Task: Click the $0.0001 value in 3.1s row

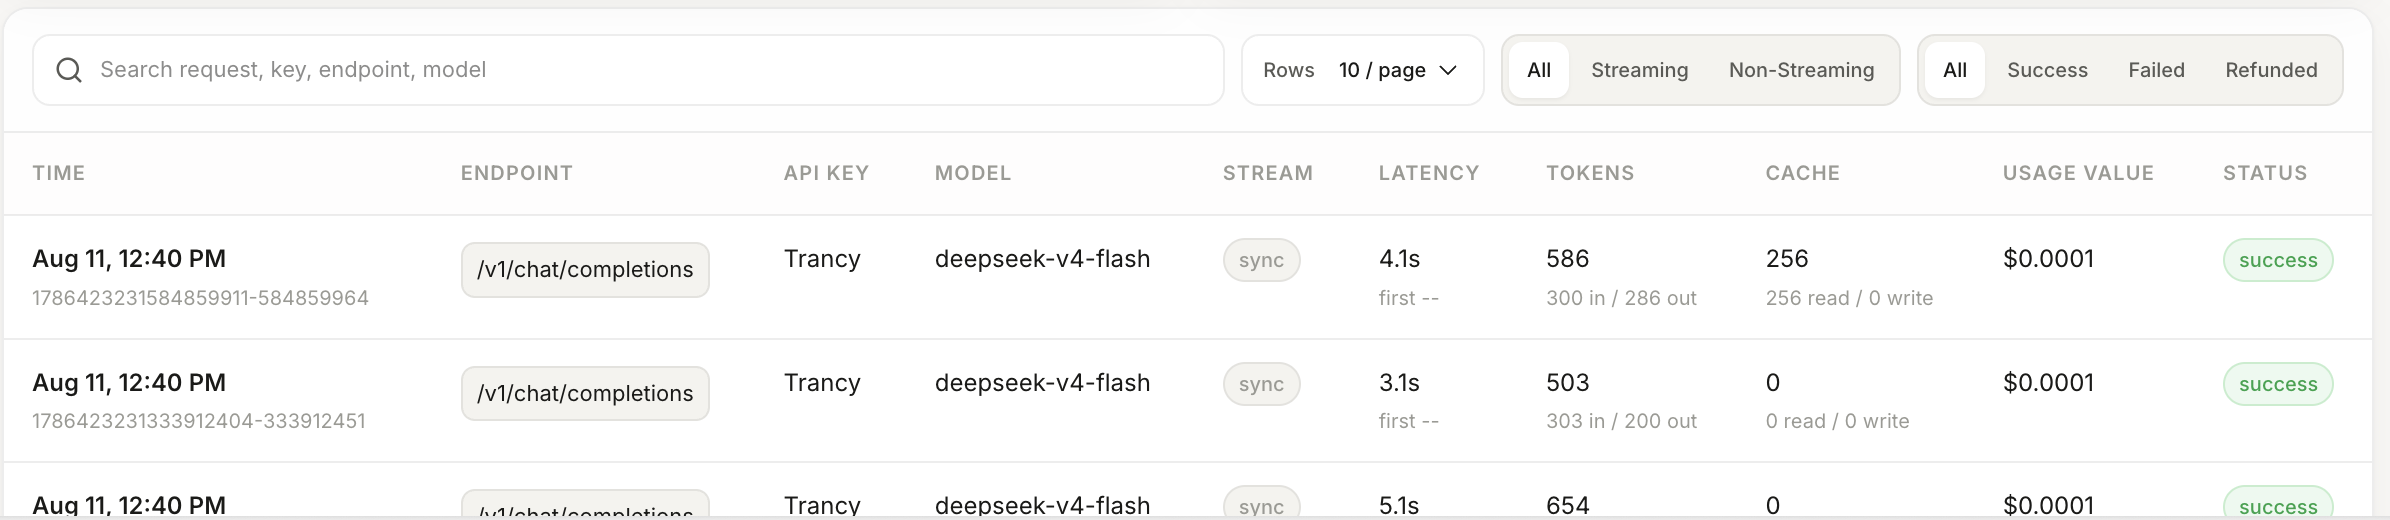Action: (2048, 383)
